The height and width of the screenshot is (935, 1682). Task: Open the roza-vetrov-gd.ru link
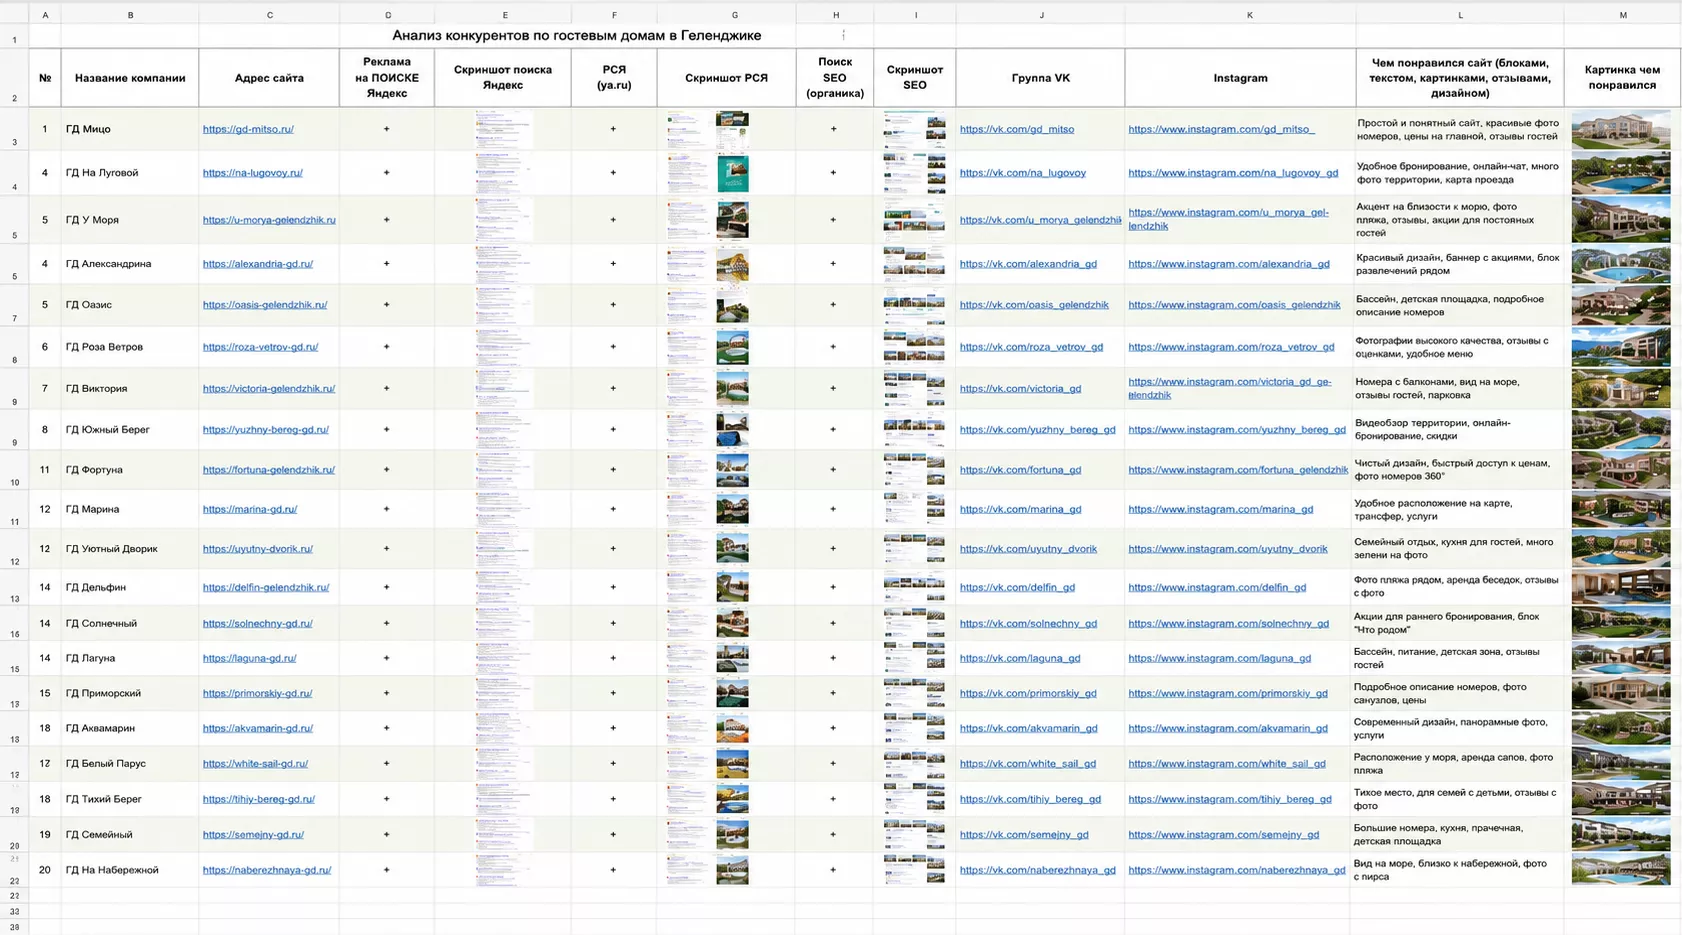(x=260, y=347)
